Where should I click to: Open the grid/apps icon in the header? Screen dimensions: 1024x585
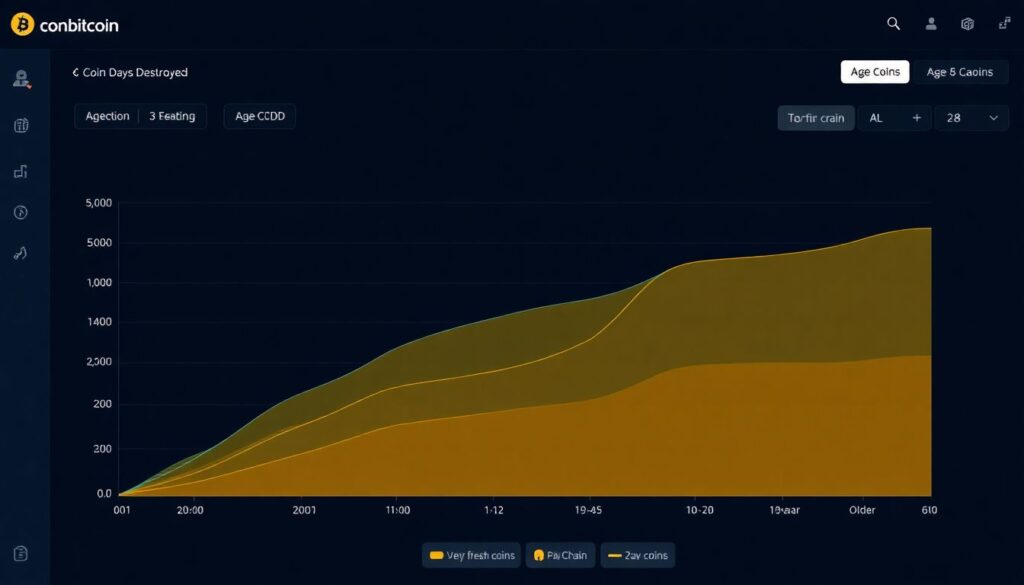coord(966,23)
